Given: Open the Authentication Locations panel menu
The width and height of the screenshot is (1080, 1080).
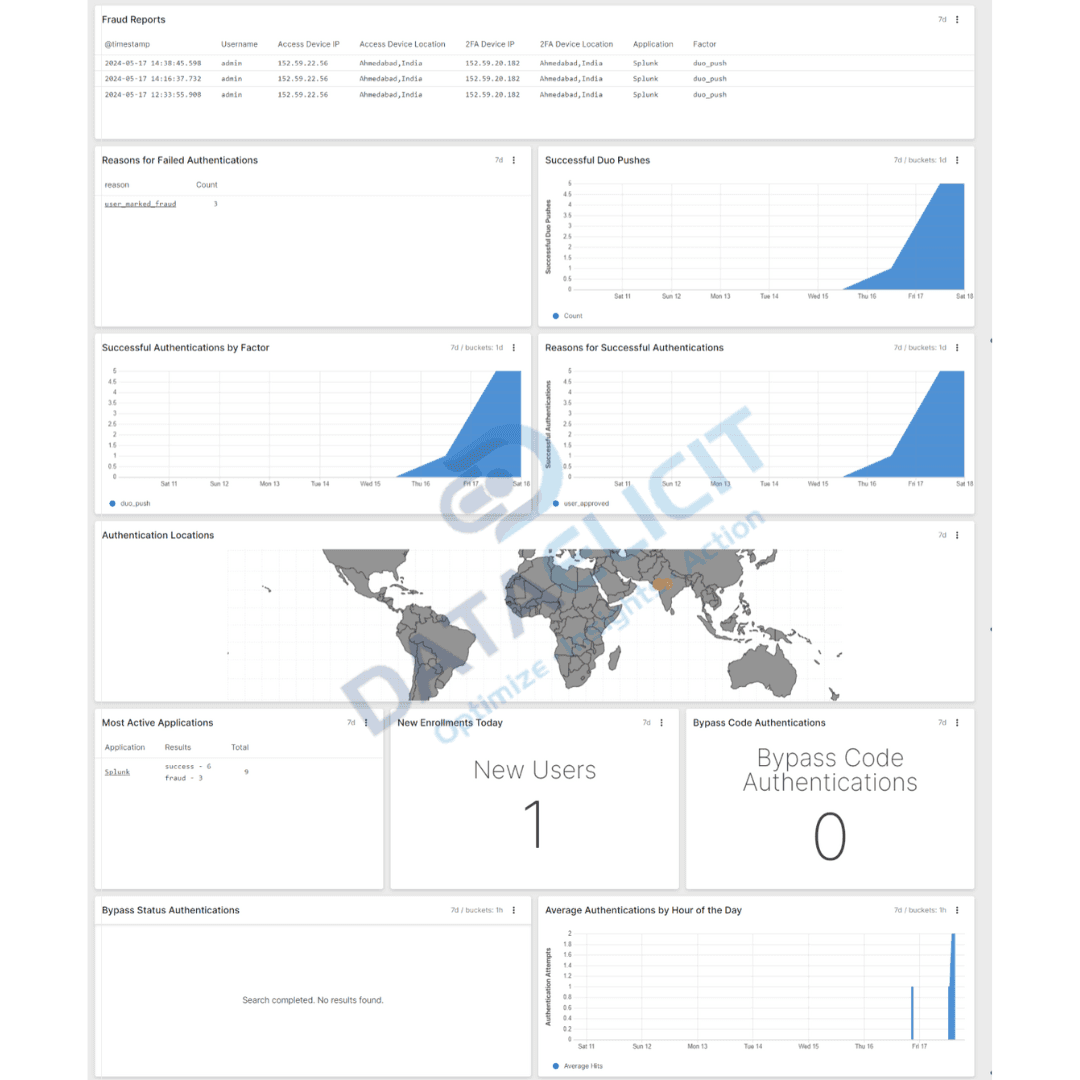Looking at the screenshot, I should (x=957, y=535).
